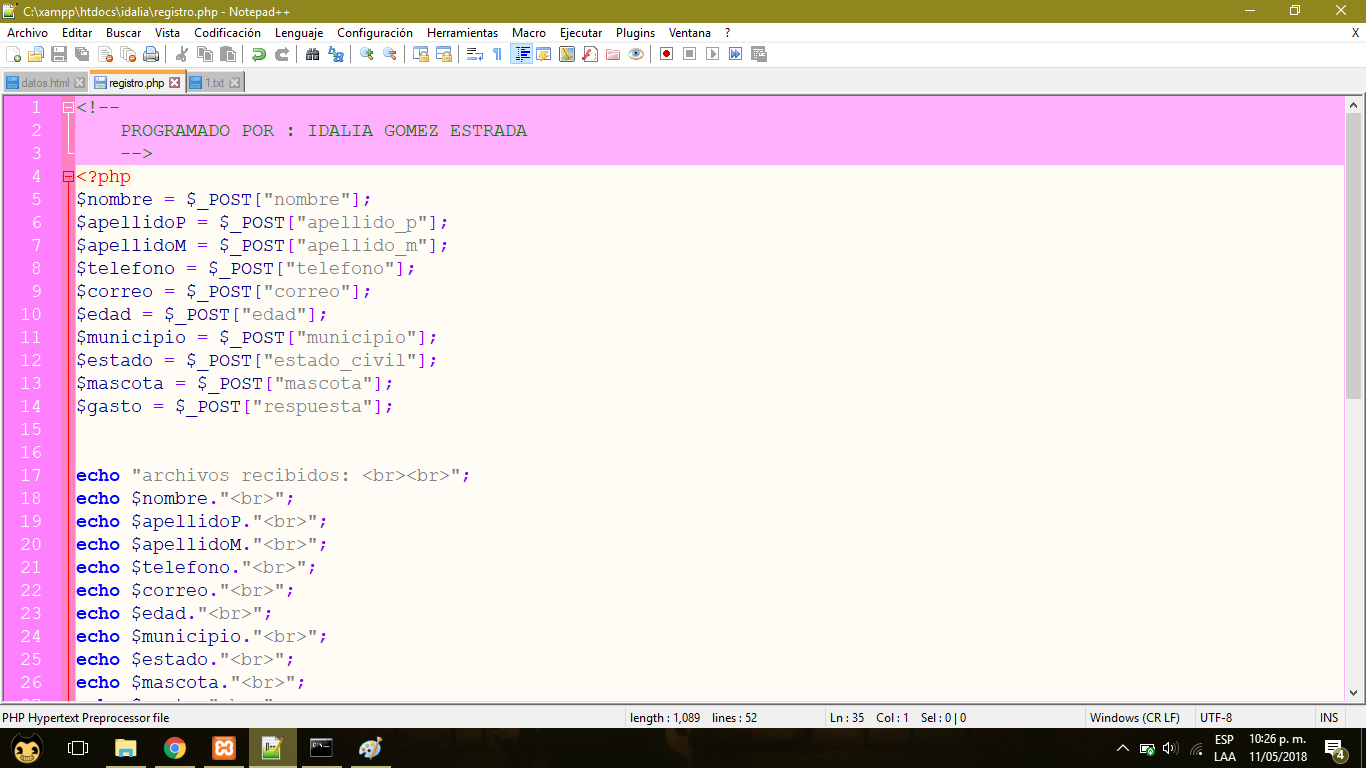
Task: Play the recorded macro from the toolbar
Action: click(x=712, y=54)
